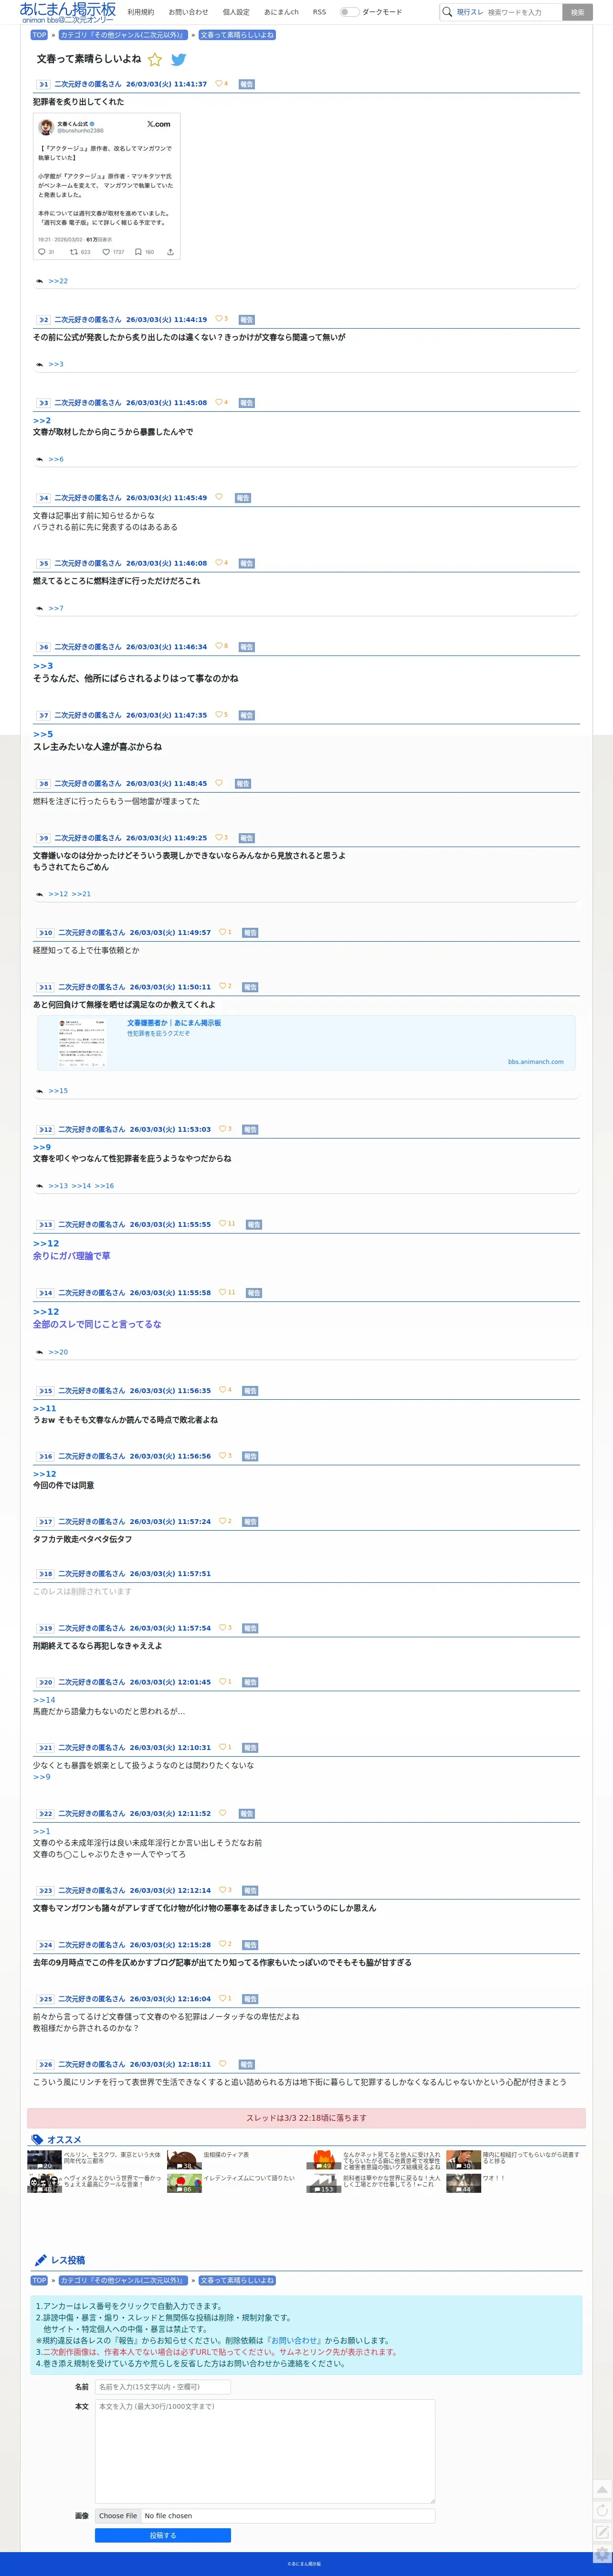Viewport: 613px width, 2576px height.
Task: Open 文春爆罪者か linked thread card
Action: click(x=306, y=1043)
